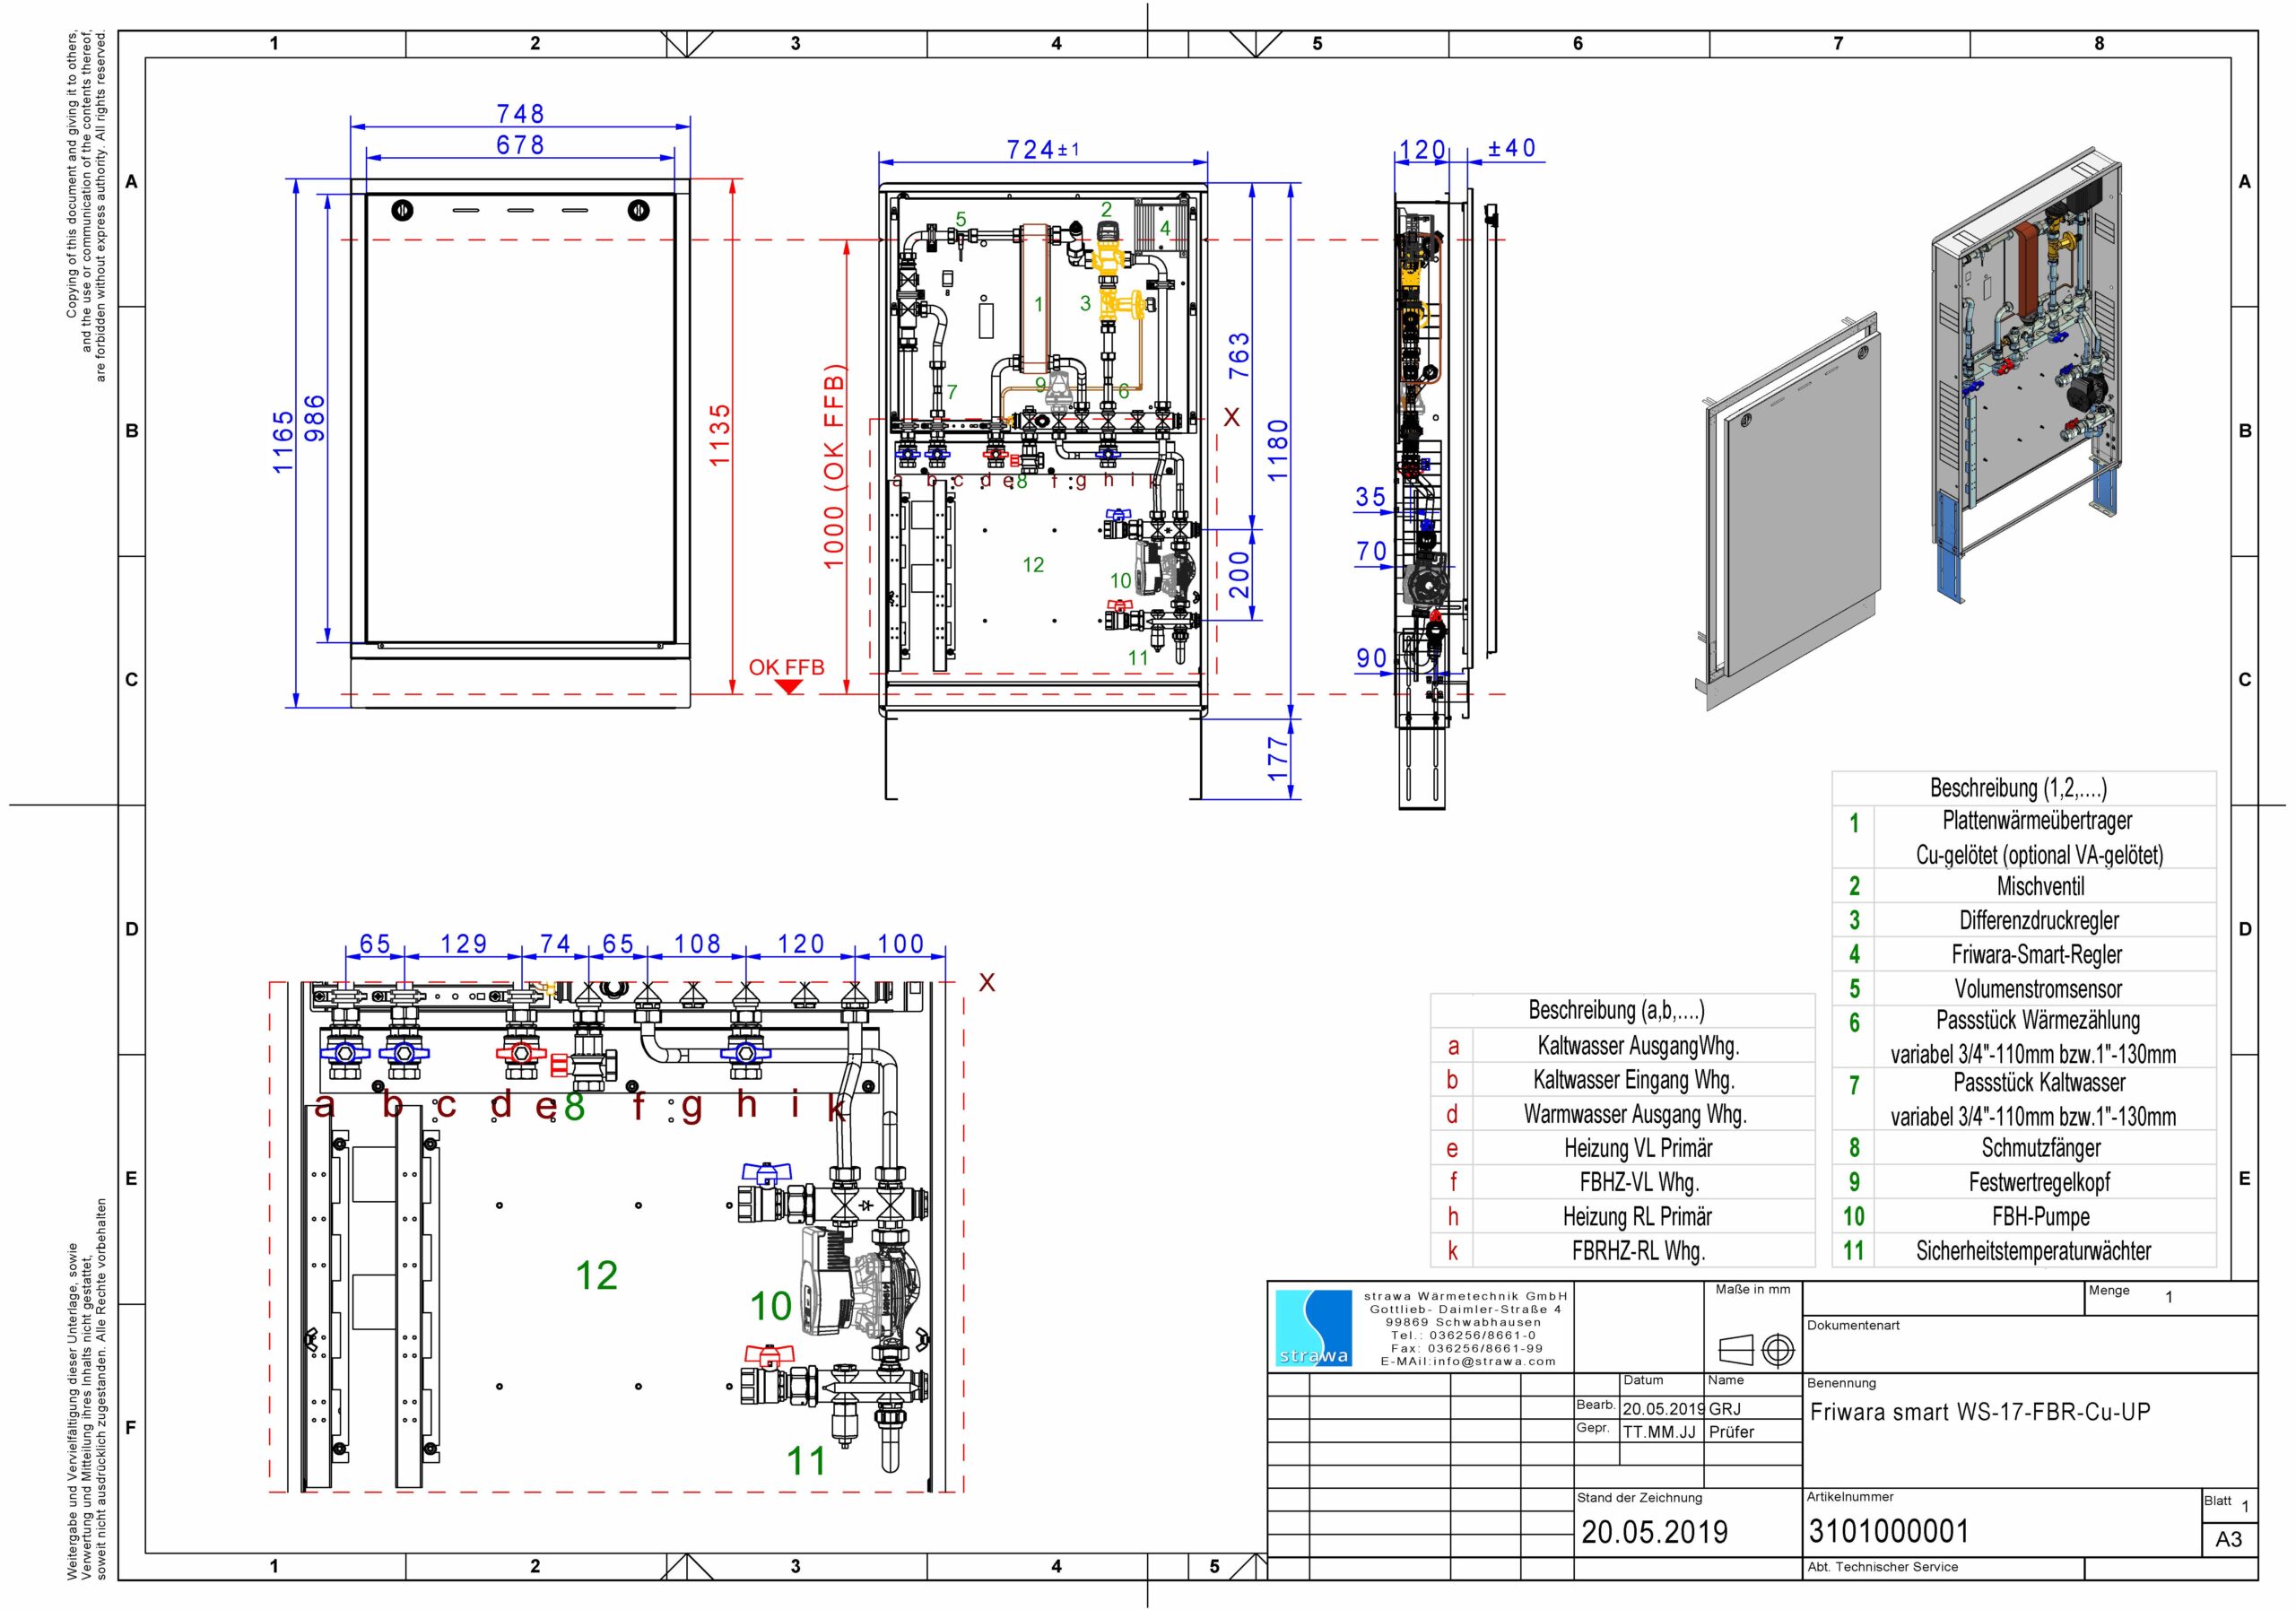Click the TT.MM.JJ date placeholder cell
This screenshot has height=1610, width=2296.
click(1659, 1432)
